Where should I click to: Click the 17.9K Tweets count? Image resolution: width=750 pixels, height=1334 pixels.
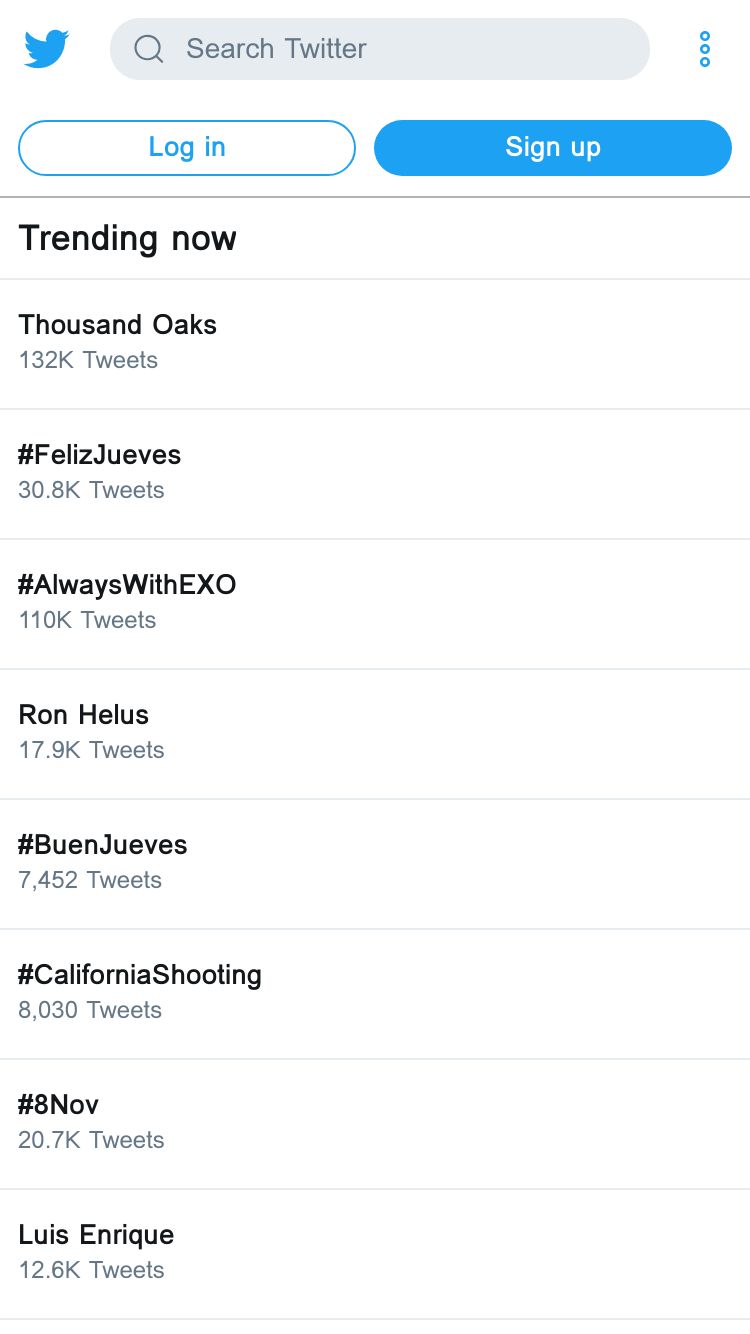pyautogui.click(x=91, y=750)
